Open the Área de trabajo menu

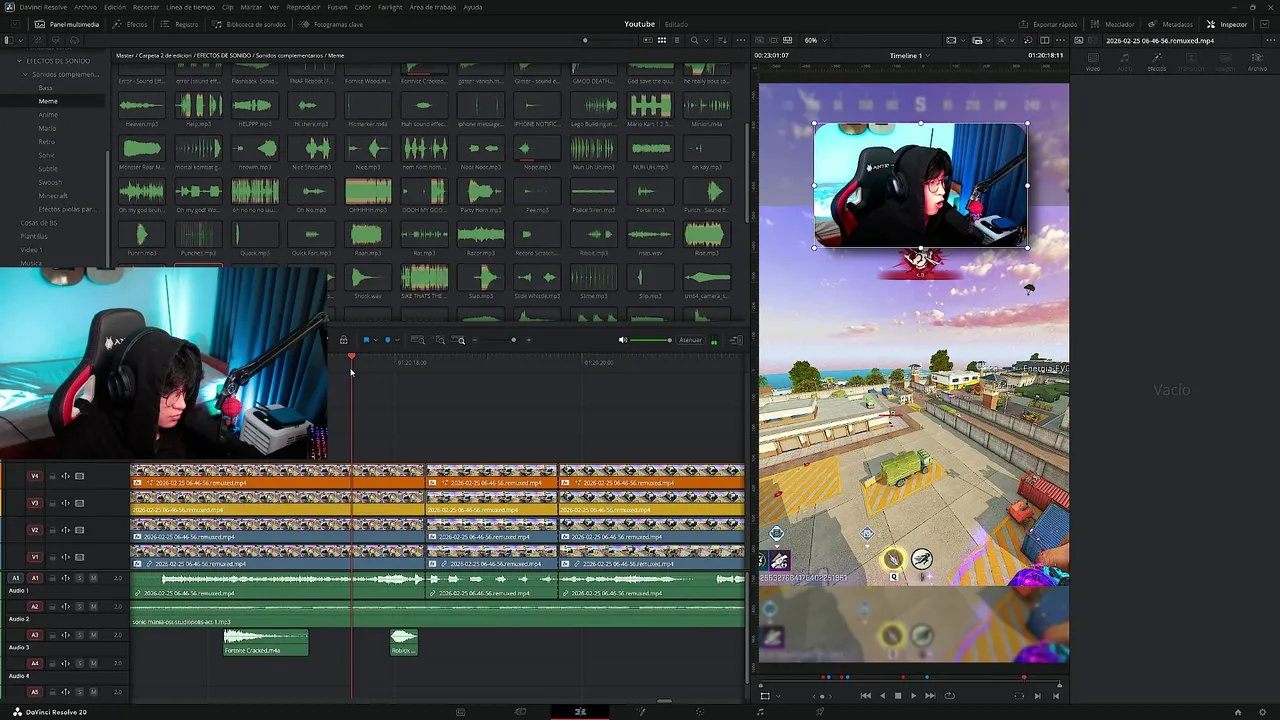(x=433, y=7)
